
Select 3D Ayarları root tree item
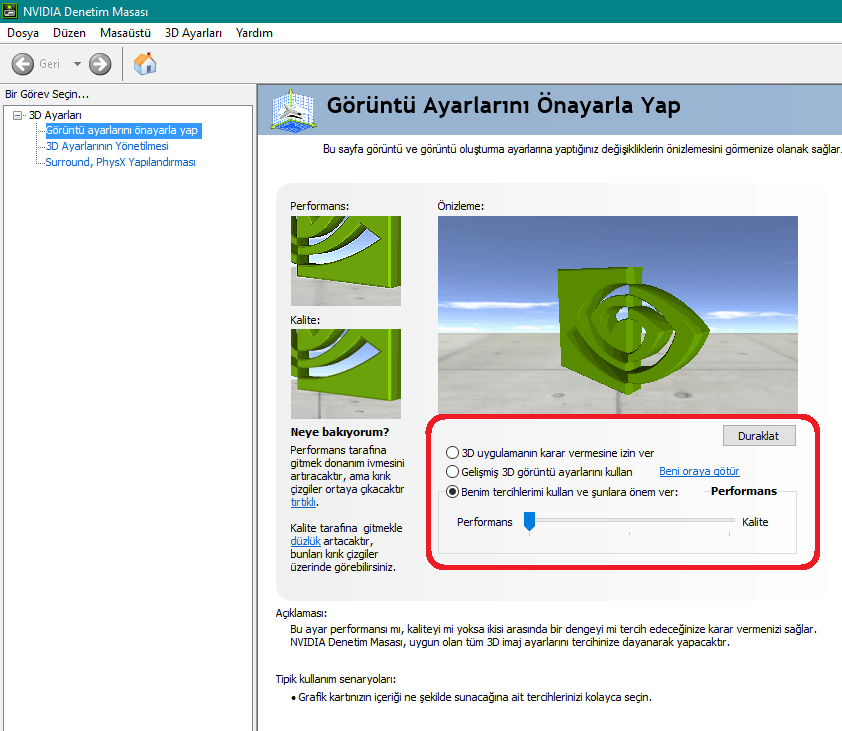pyautogui.click(x=55, y=115)
